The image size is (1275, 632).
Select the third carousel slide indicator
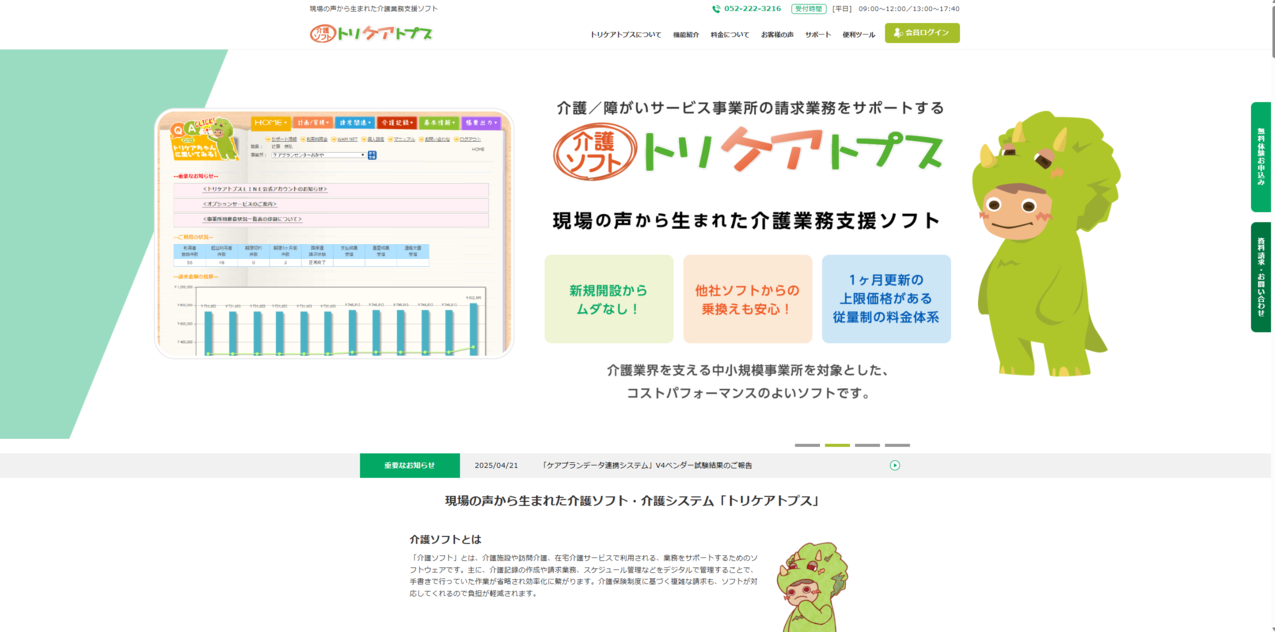pos(867,445)
